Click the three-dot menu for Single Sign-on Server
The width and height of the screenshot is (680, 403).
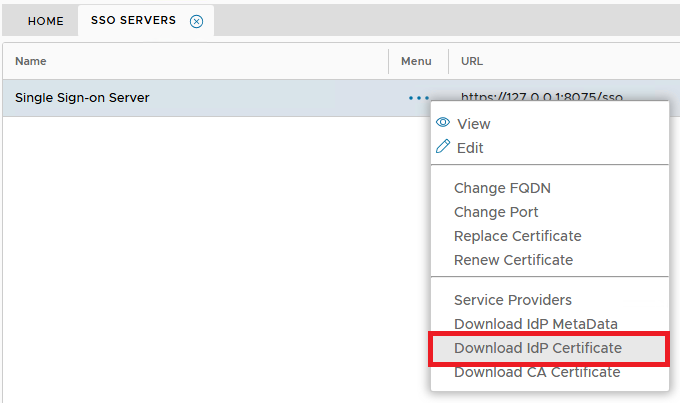(x=418, y=98)
